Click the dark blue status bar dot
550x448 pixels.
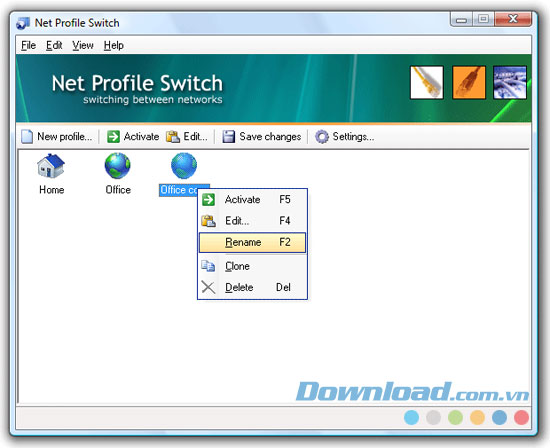[499, 418]
